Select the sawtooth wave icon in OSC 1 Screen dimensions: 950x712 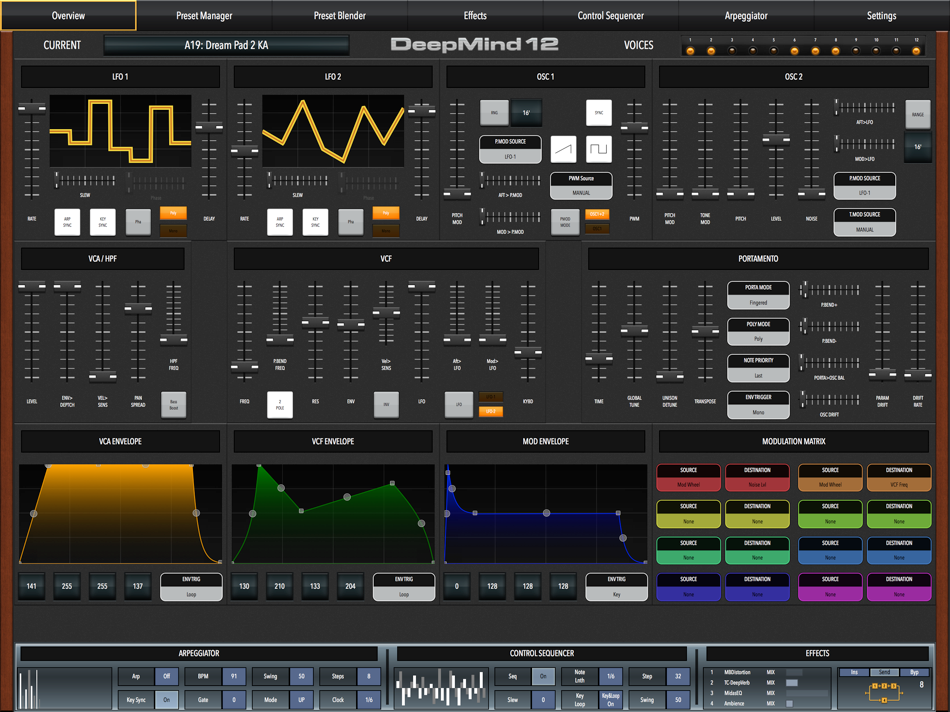click(x=564, y=149)
